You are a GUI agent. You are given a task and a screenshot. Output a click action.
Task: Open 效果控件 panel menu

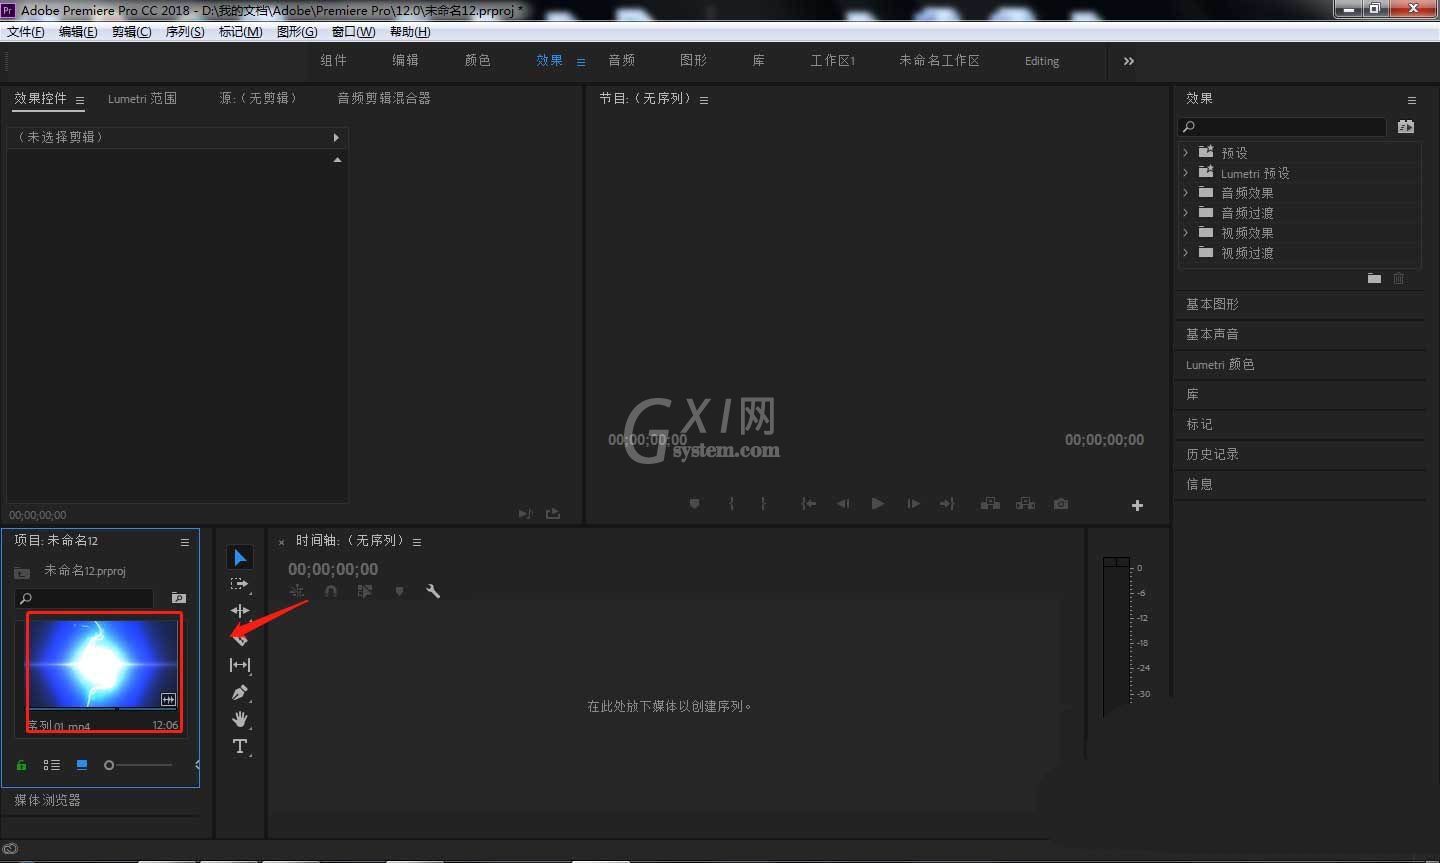(x=80, y=100)
